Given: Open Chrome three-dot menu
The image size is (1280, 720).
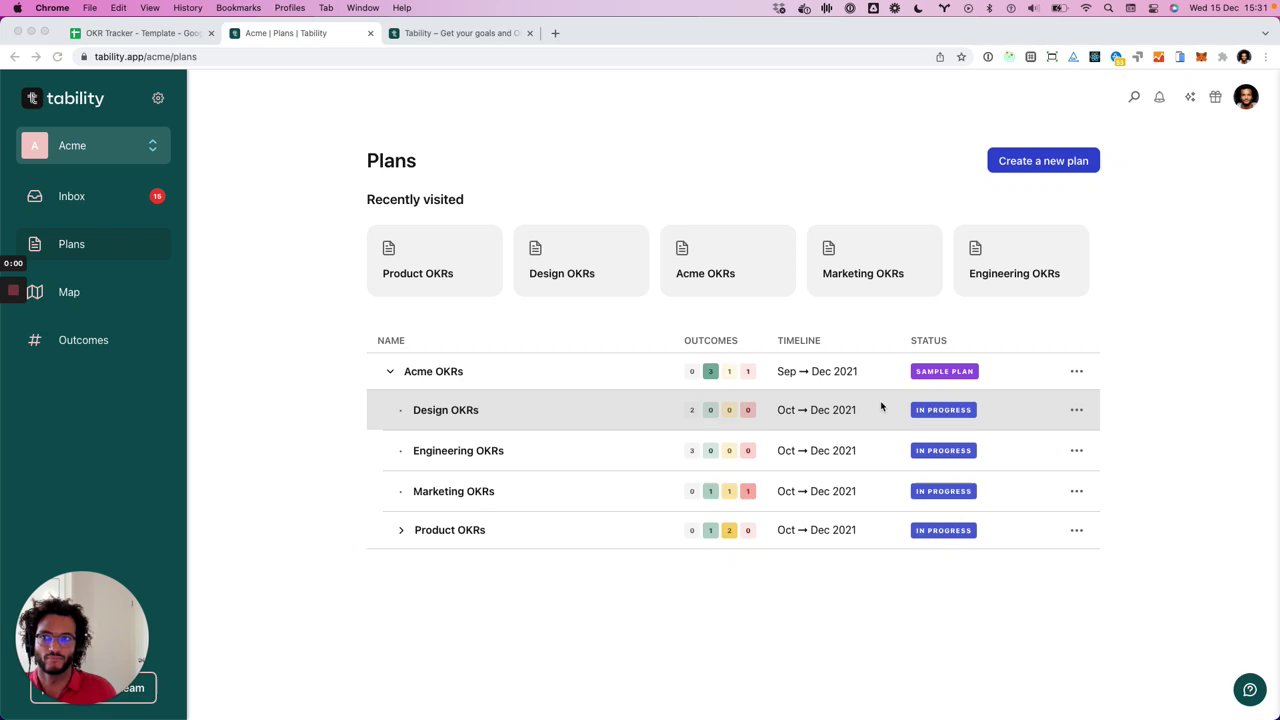Looking at the screenshot, I should pos(1266,57).
